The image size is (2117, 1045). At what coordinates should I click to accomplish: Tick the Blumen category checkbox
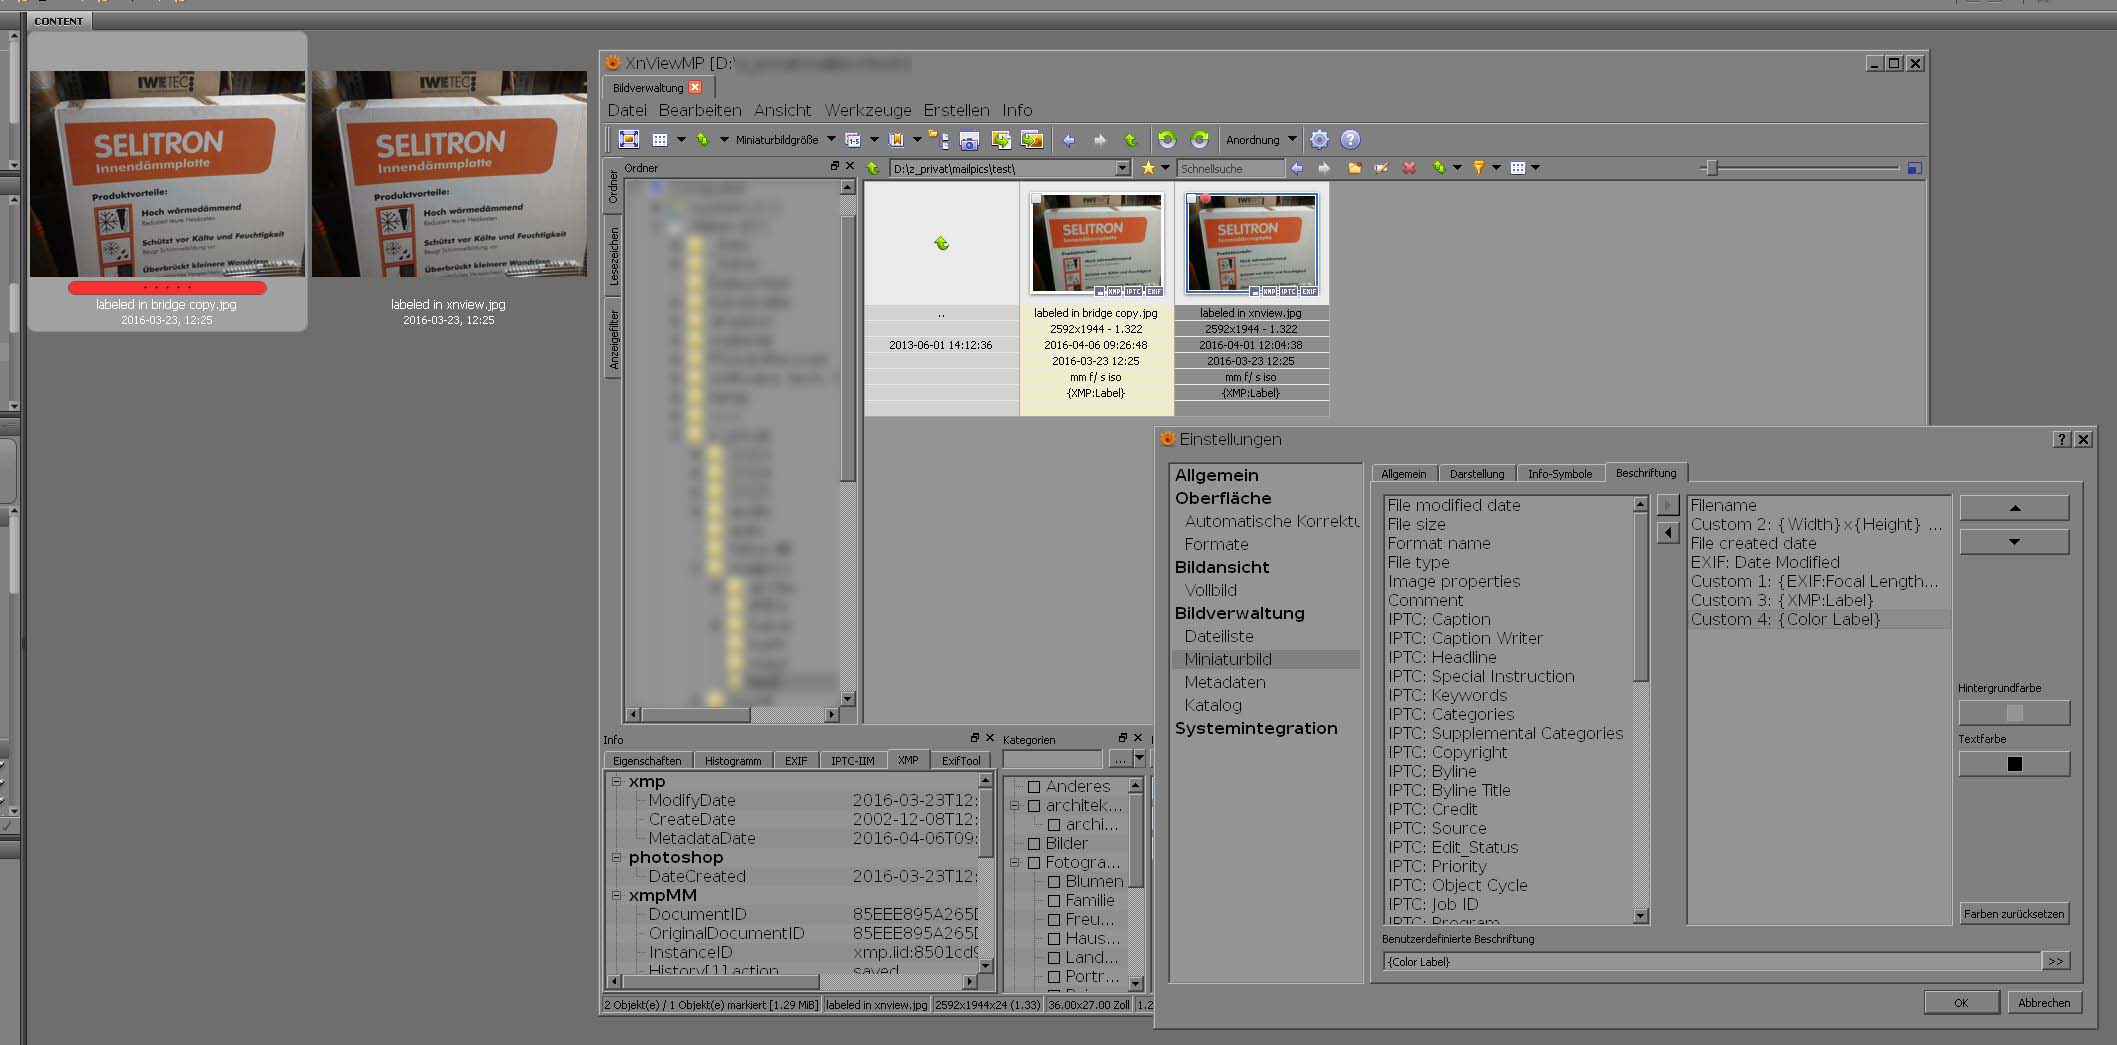1054,882
